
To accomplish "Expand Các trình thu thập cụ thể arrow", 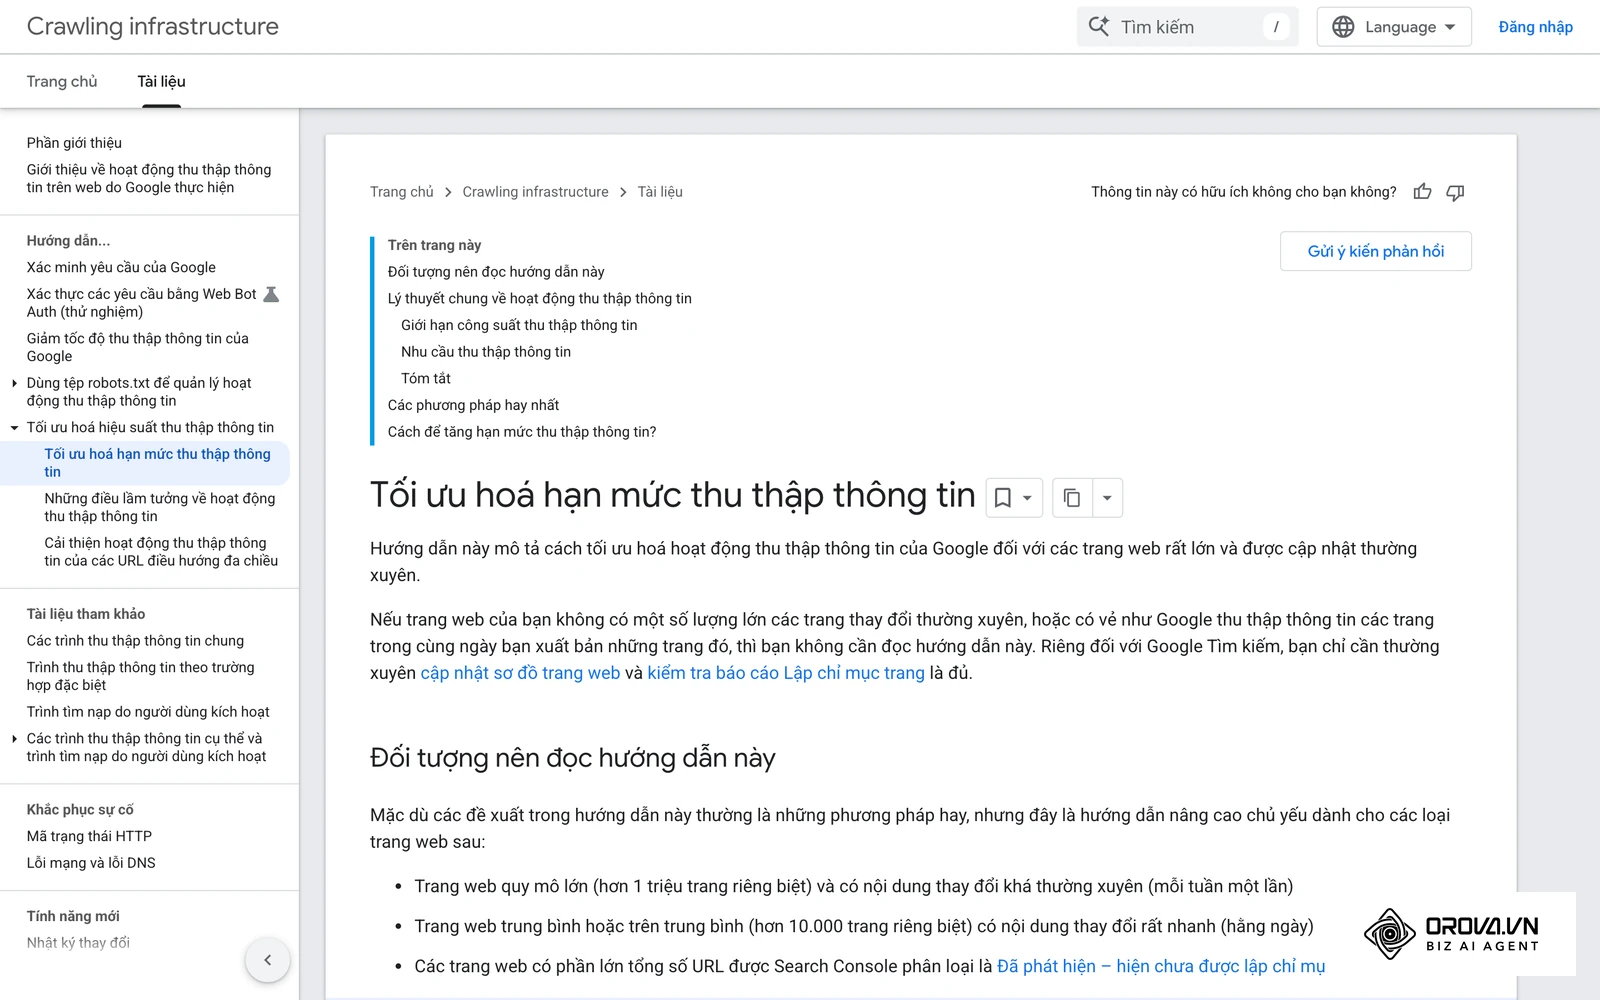I will [x=14, y=739].
